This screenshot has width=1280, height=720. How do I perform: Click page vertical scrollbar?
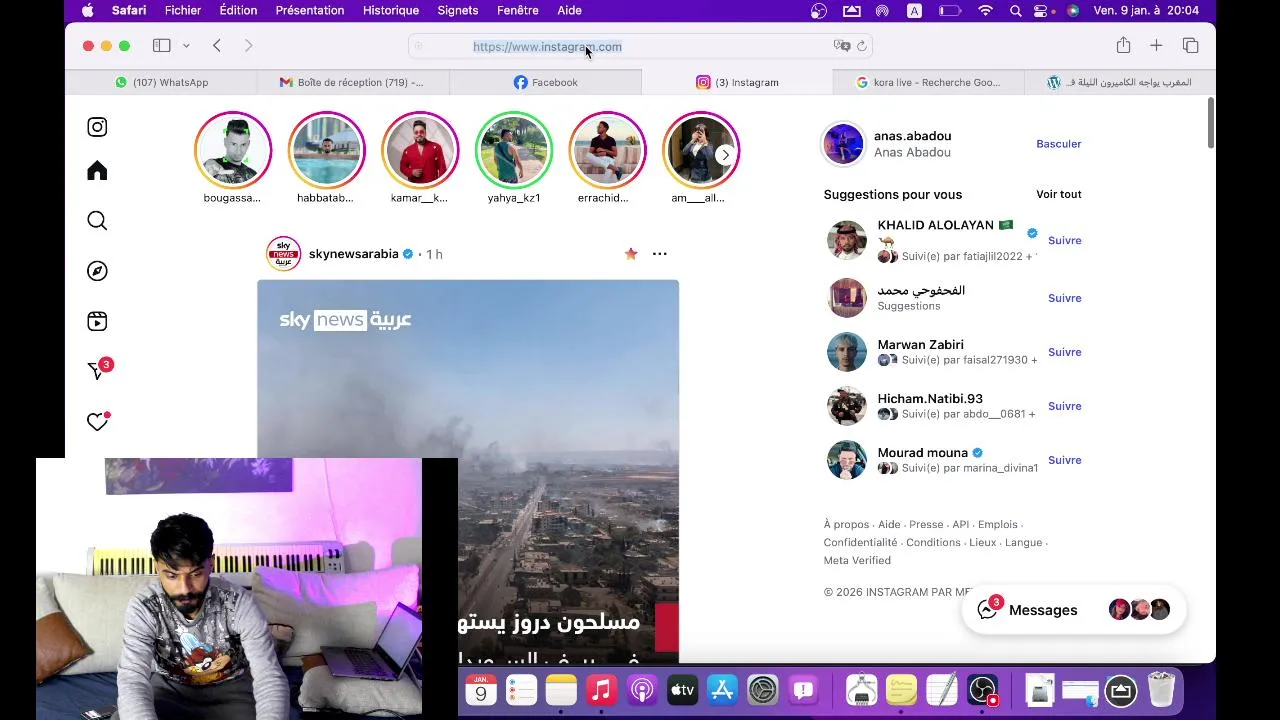(x=1210, y=124)
